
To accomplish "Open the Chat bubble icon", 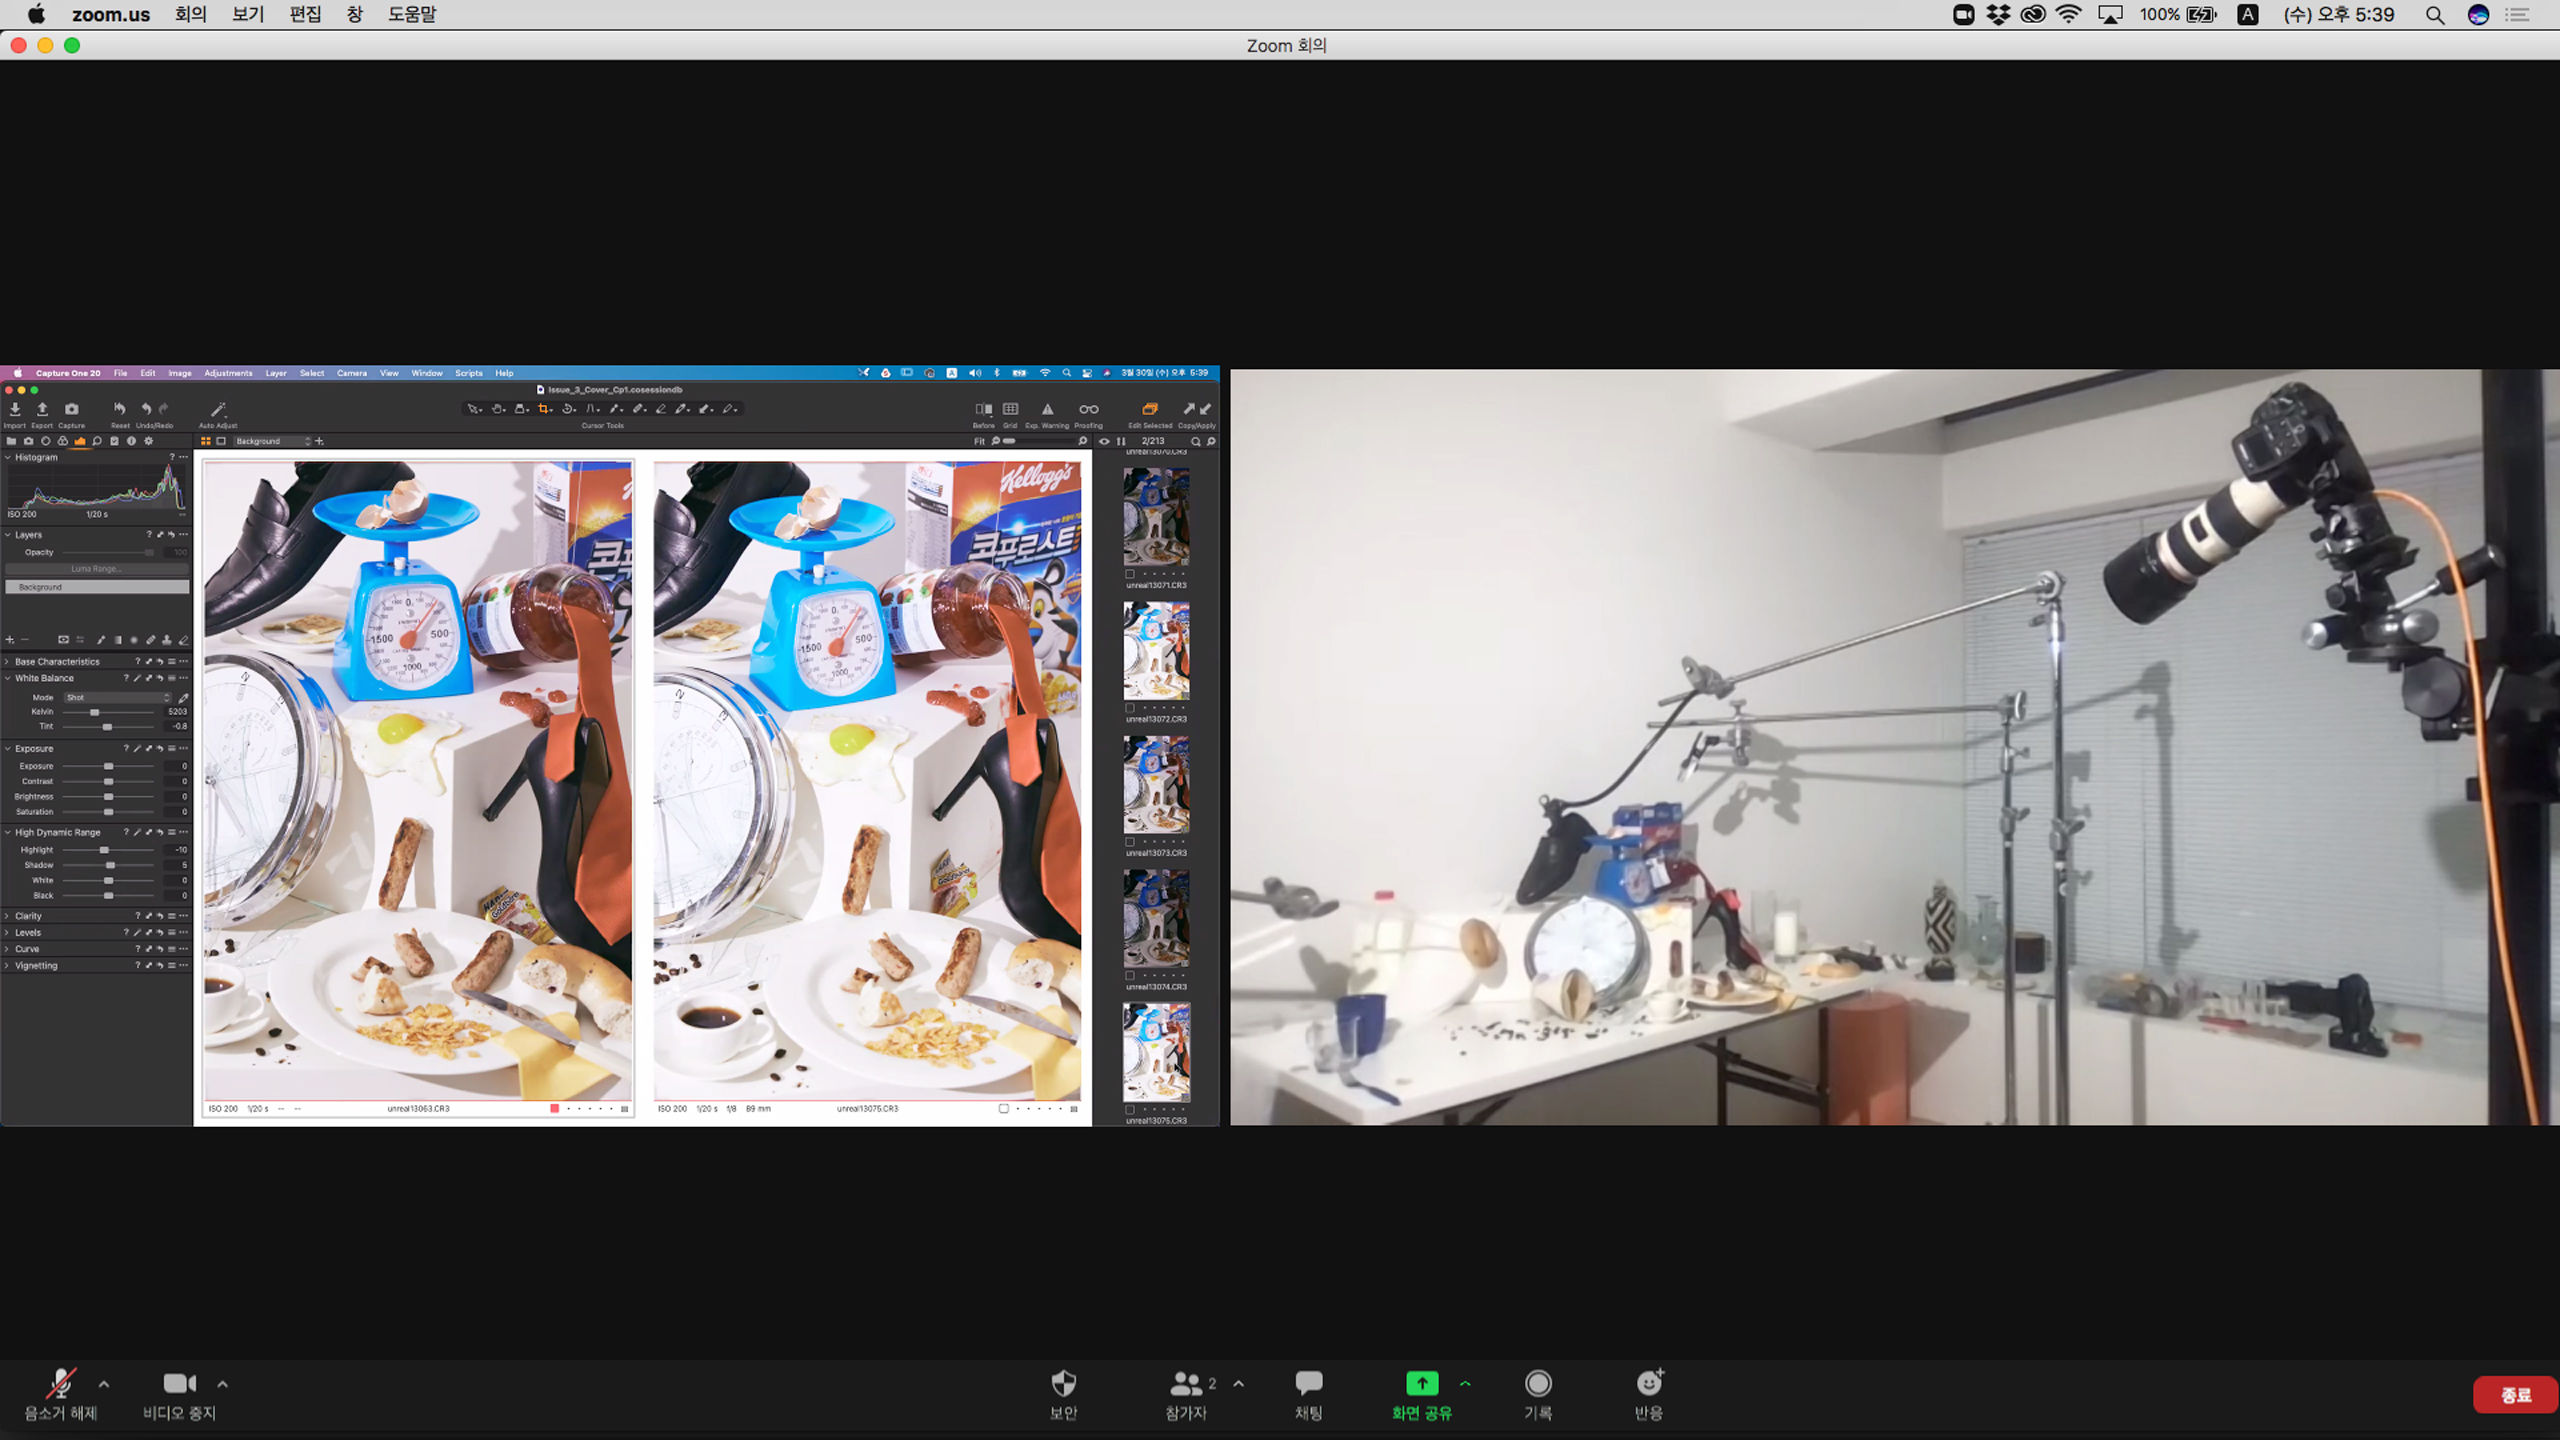I will pyautogui.click(x=1308, y=1384).
